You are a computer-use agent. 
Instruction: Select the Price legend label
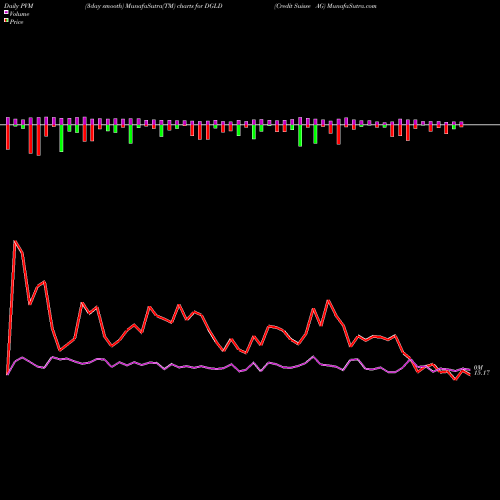pos(16,22)
